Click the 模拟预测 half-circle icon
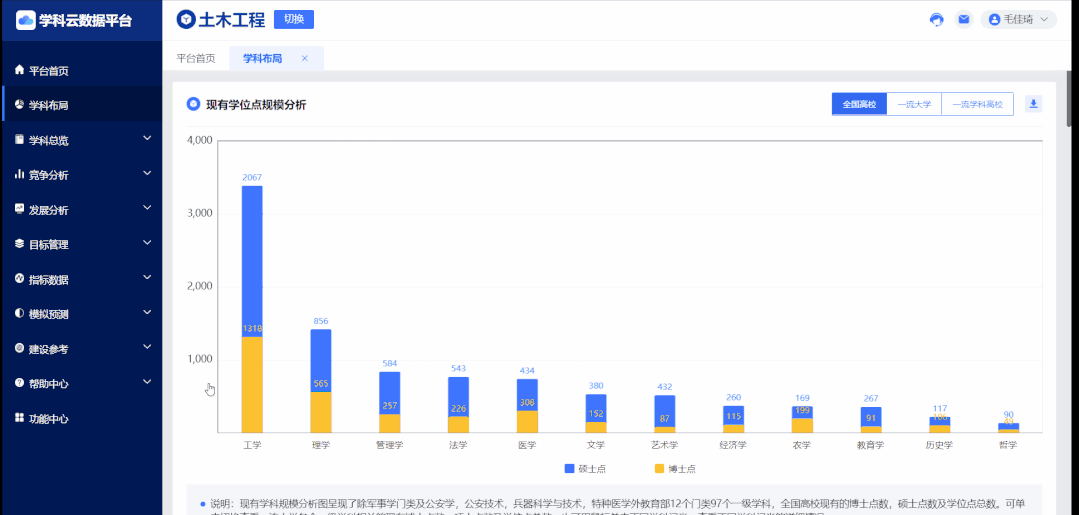The image size is (1079, 515). [x=19, y=313]
